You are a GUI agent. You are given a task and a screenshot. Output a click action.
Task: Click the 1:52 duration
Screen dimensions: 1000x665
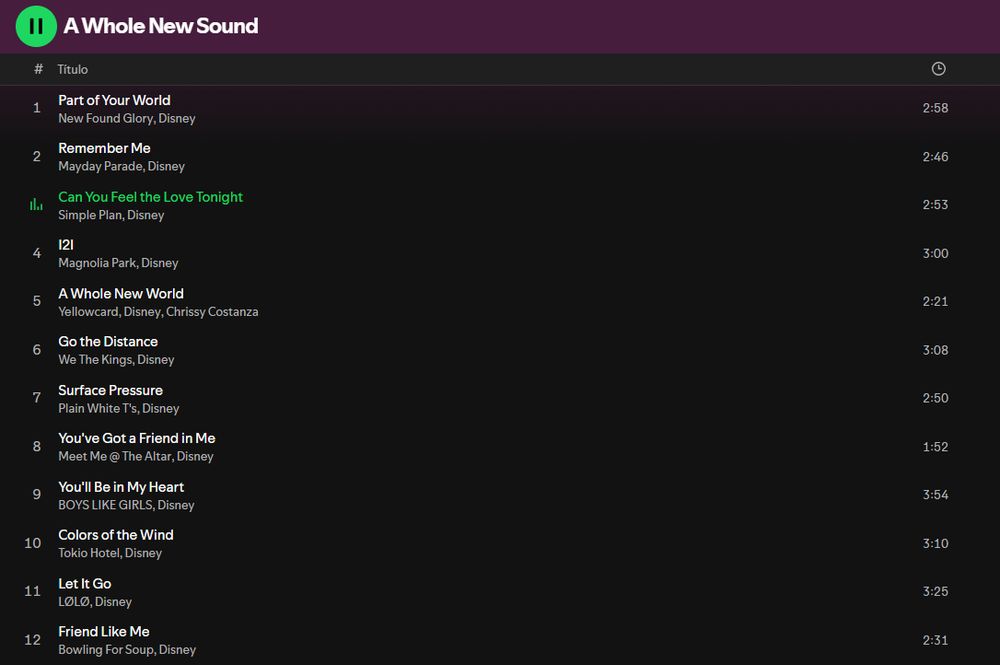pos(935,446)
